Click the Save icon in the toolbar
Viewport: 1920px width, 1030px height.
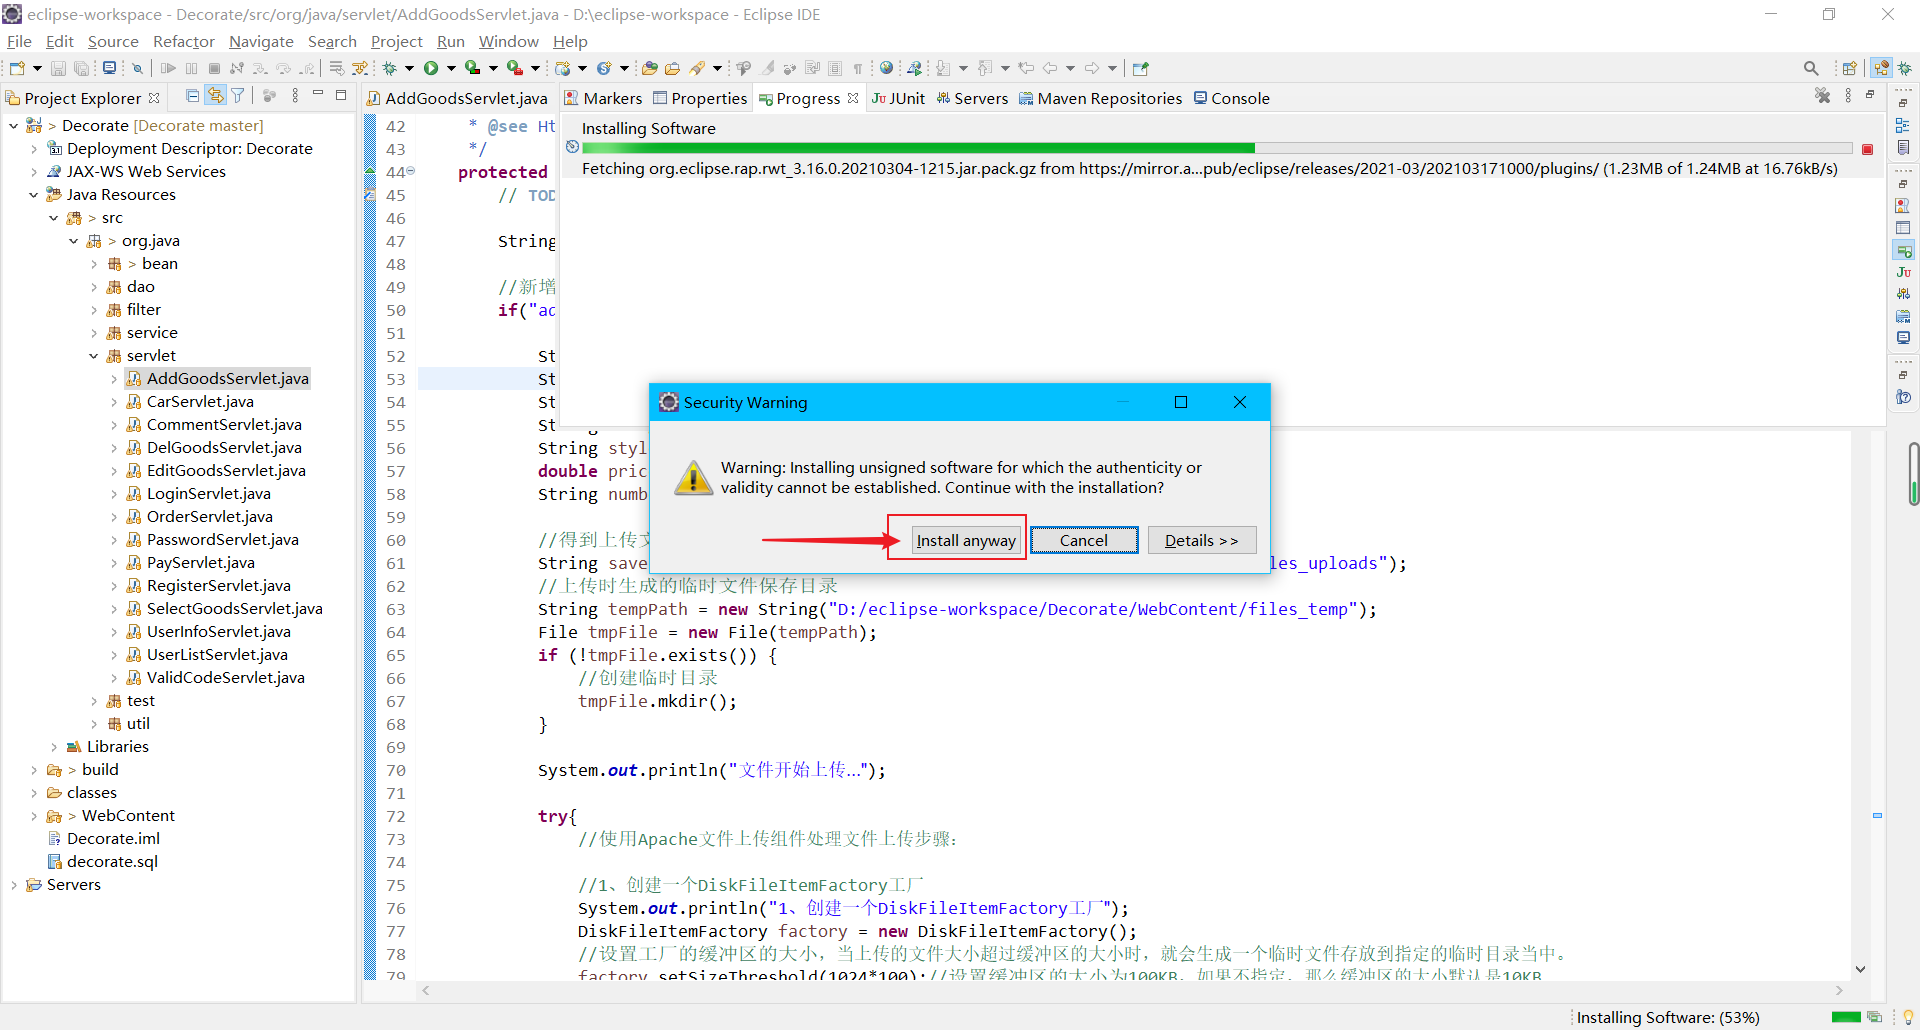click(x=57, y=68)
